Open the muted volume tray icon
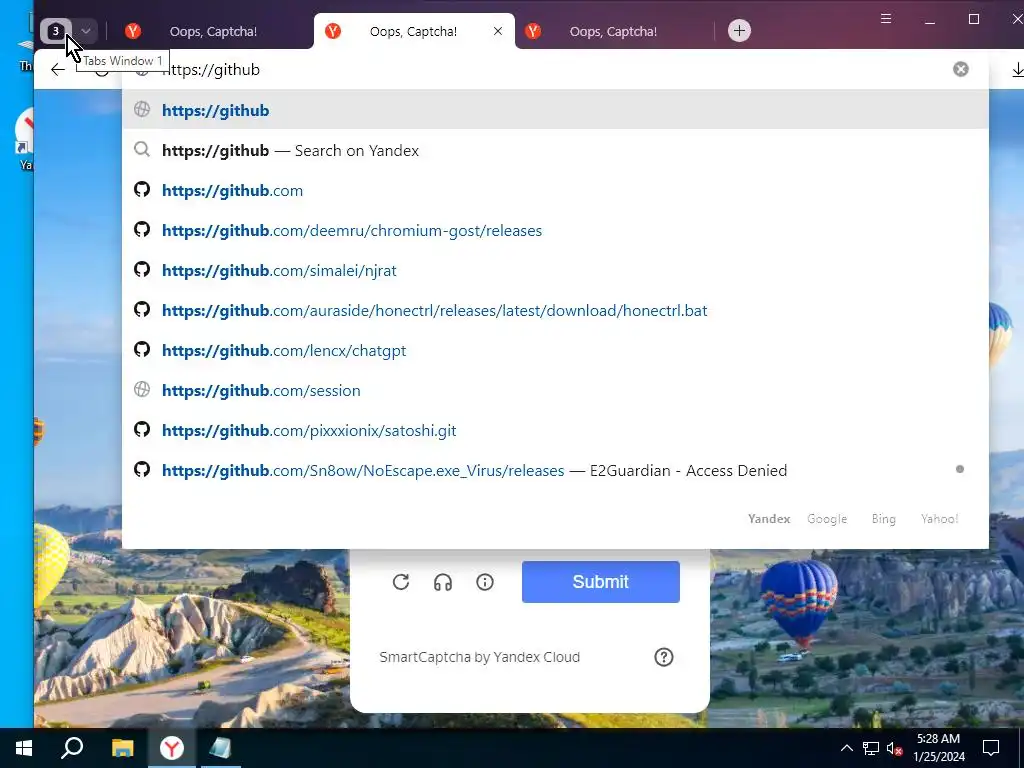The width and height of the screenshot is (1024, 768). pos(895,748)
